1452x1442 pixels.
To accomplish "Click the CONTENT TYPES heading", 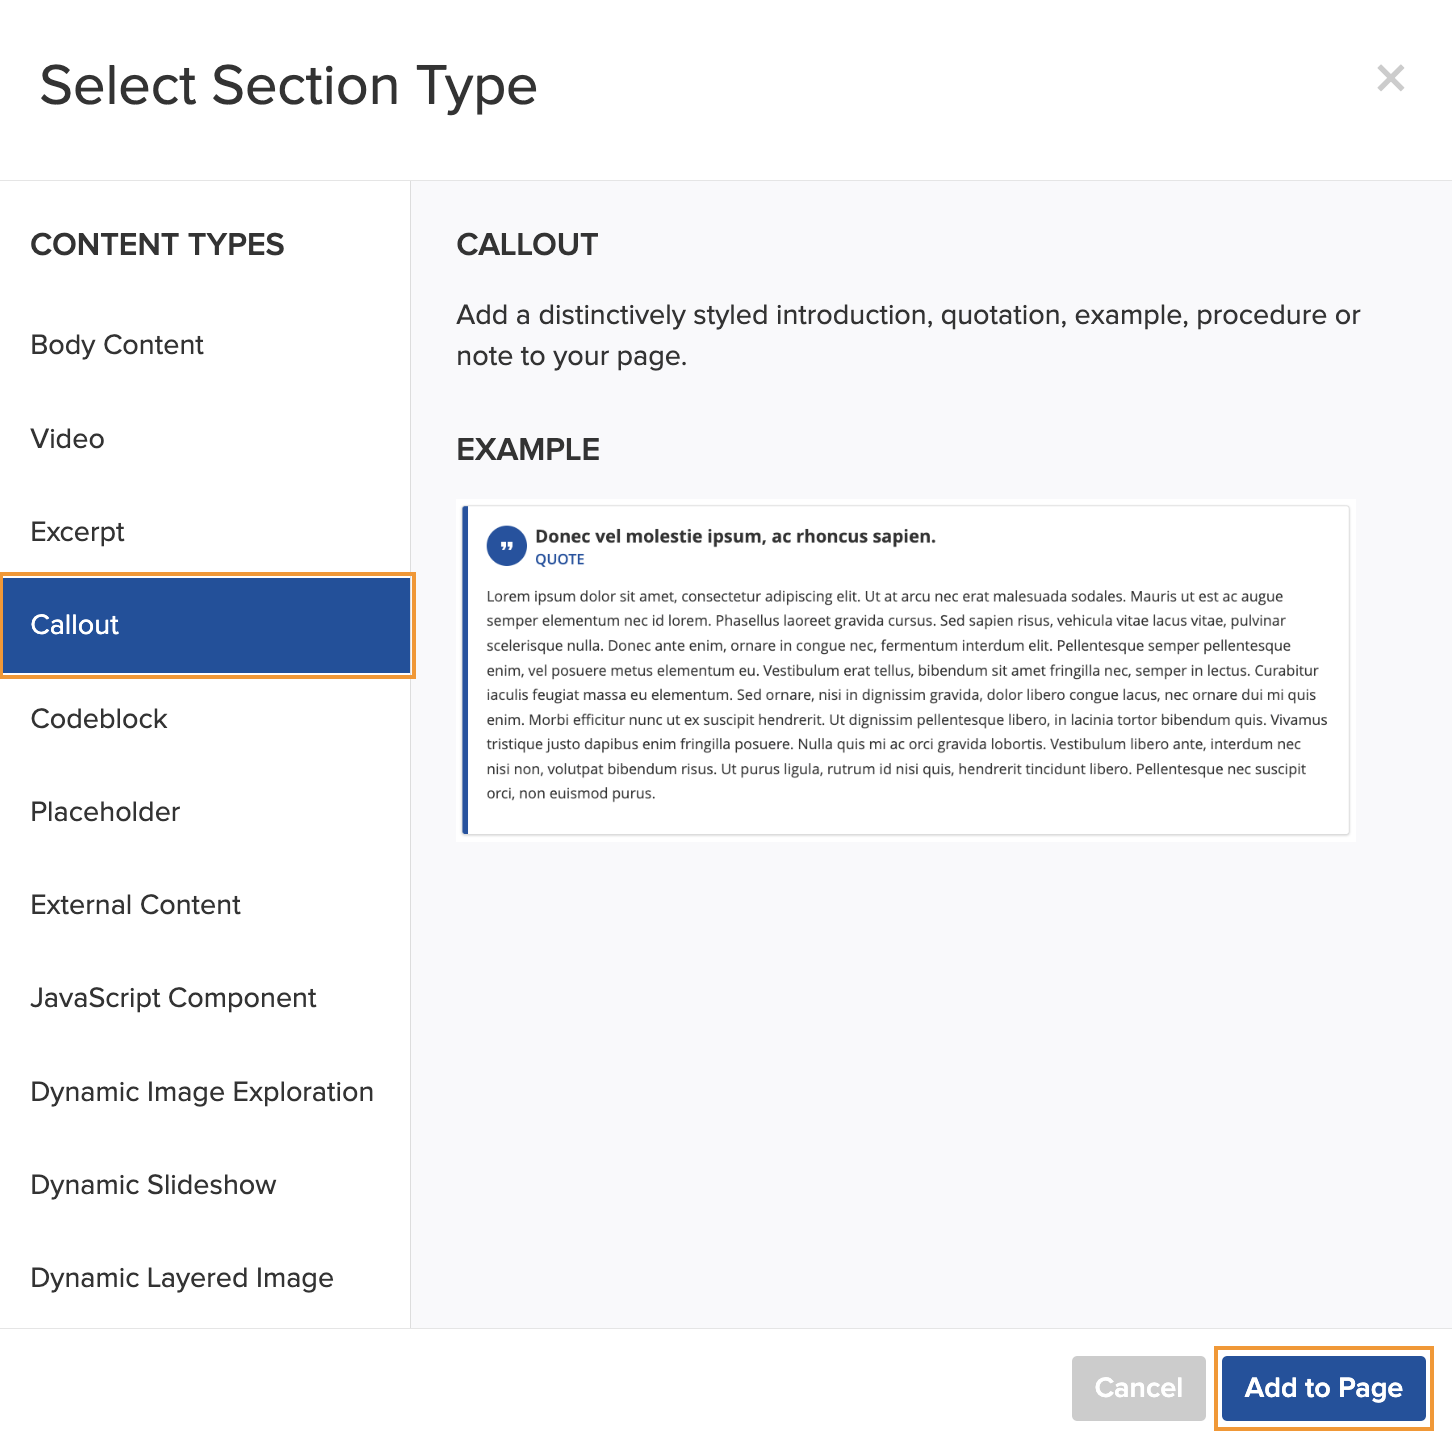I will coord(158,245).
